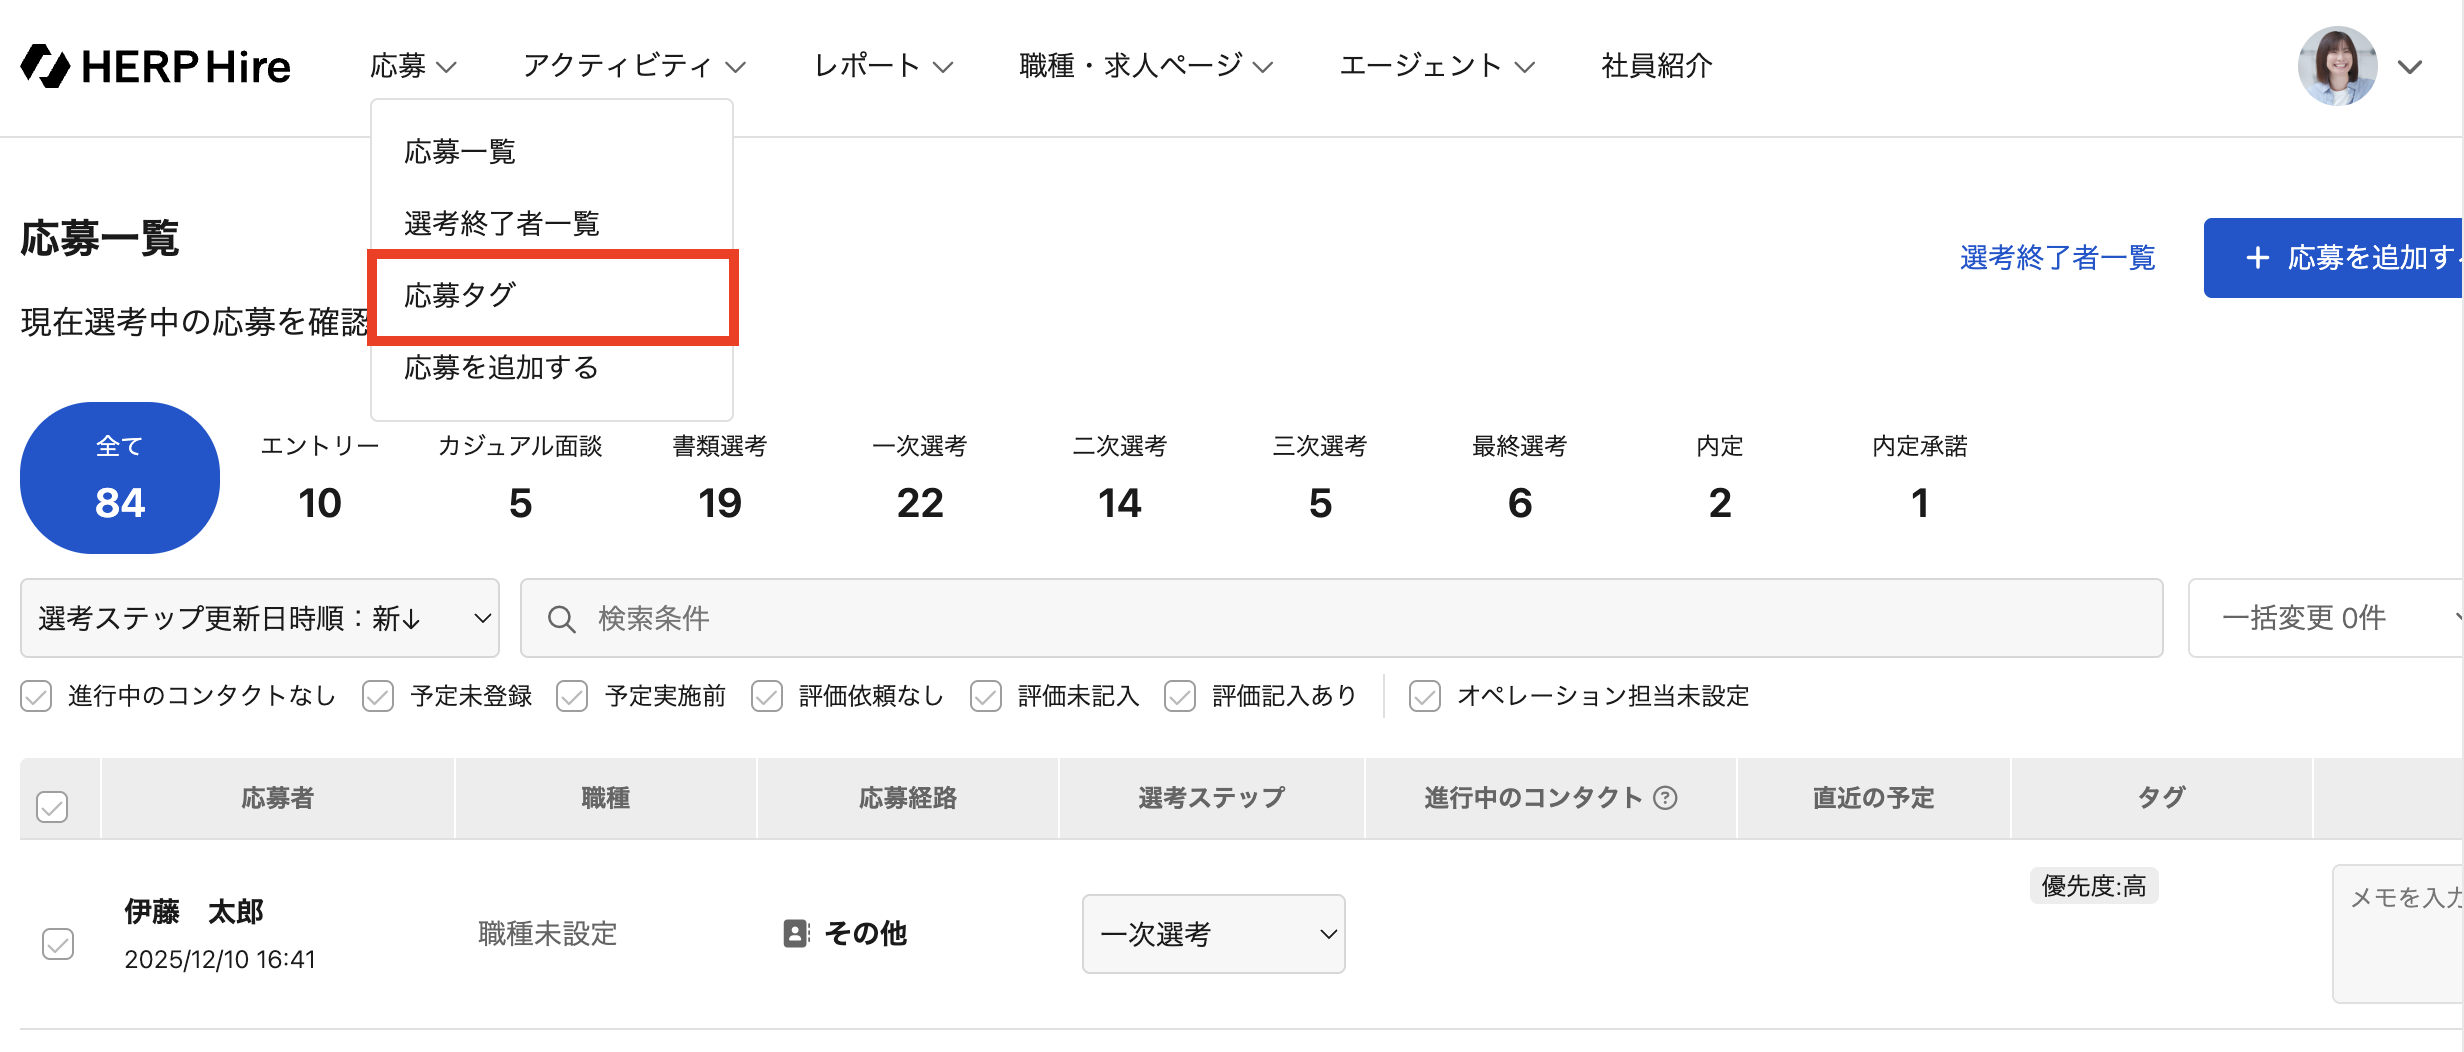2464x1052 pixels.
Task: Open the 社員紹介 navigation item
Action: click(x=1657, y=66)
